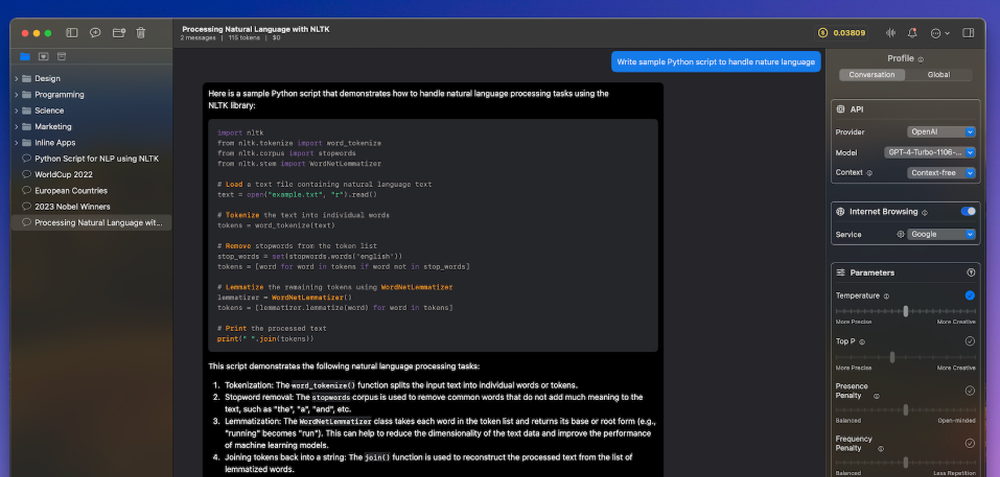Open notifications bell icon
This screenshot has height=477, width=1000.
(x=913, y=33)
